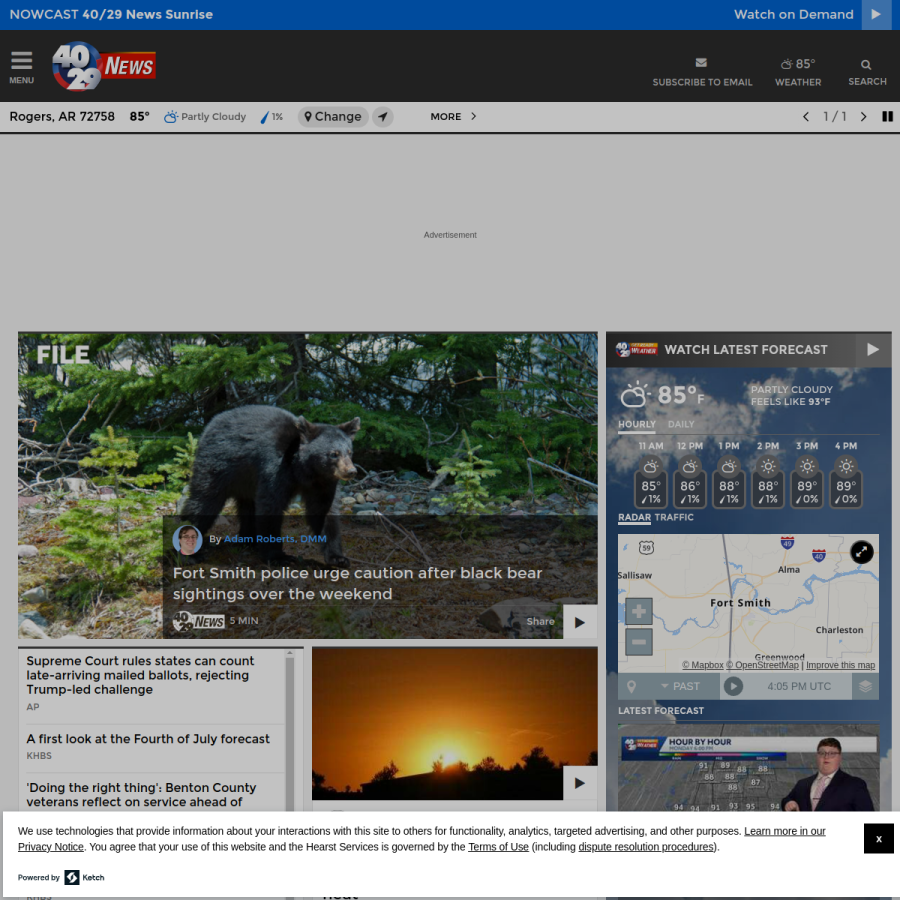
Task: Pause the ticker rotation
Action: click(887, 117)
